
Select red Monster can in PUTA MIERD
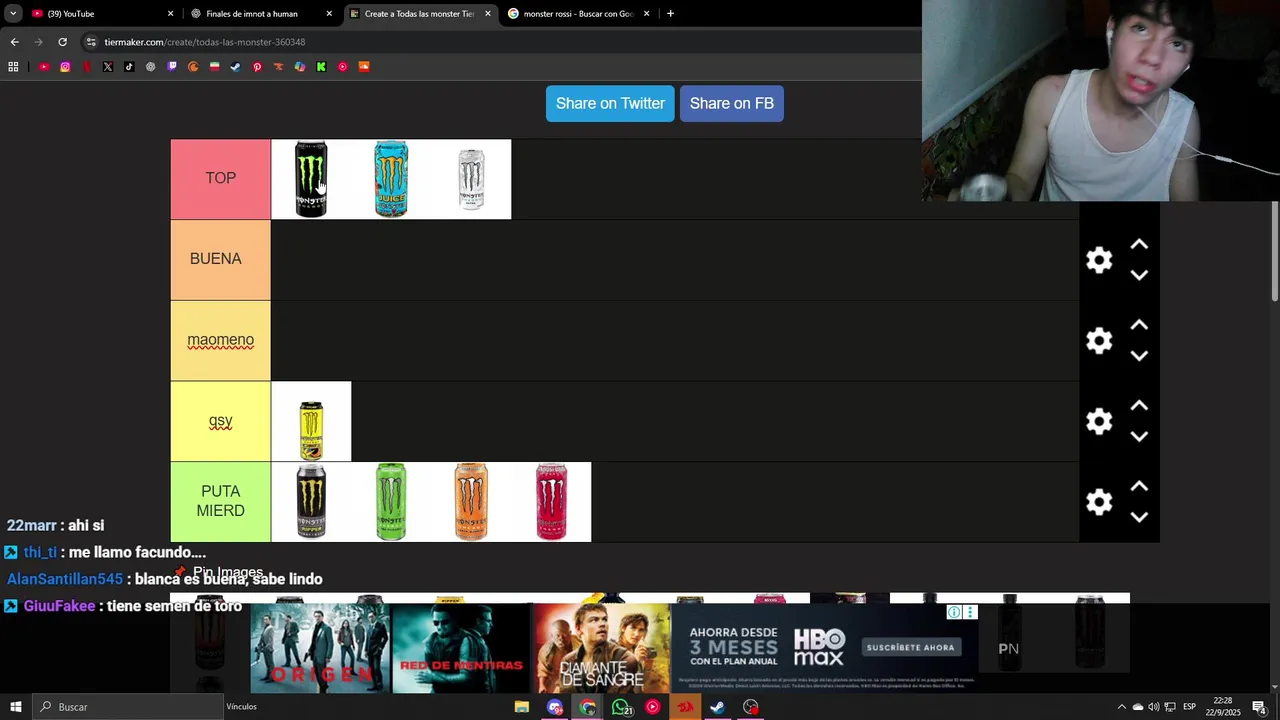(551, 502)
